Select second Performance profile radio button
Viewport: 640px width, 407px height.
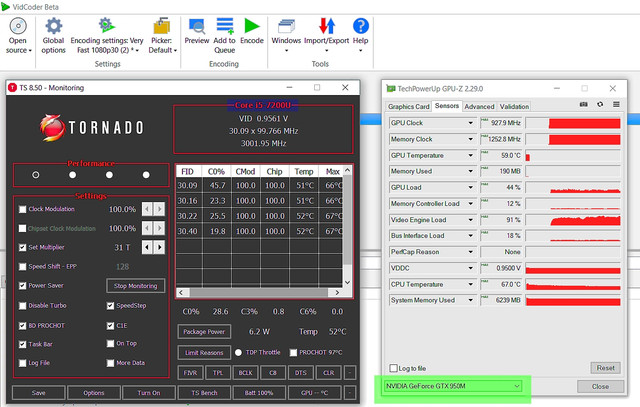pyautogui.click(x=73, y=175)
